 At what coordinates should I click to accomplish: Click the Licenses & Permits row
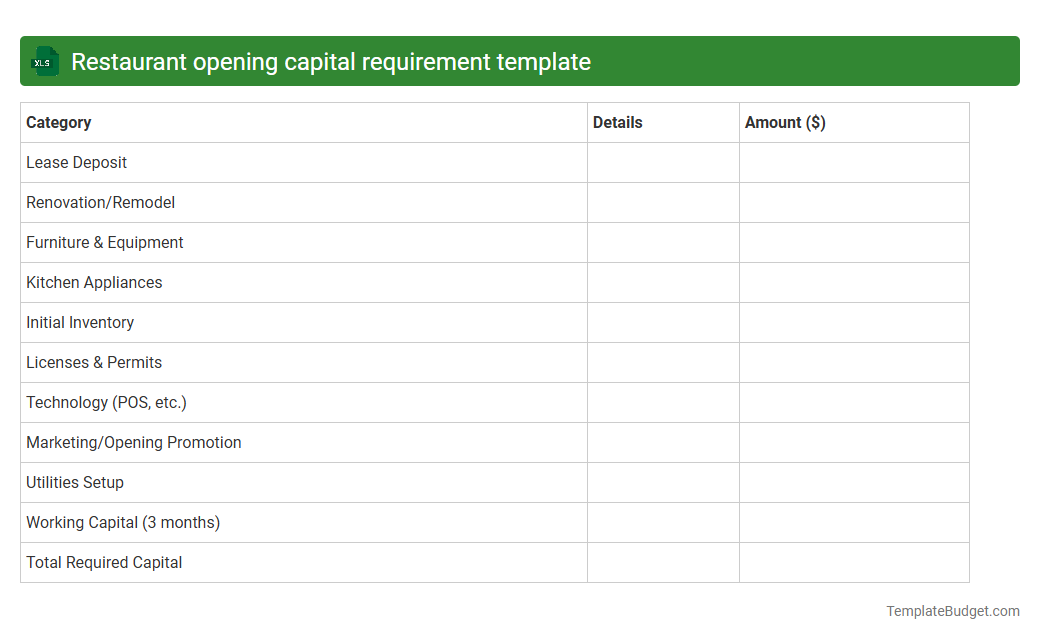(94, 362)
